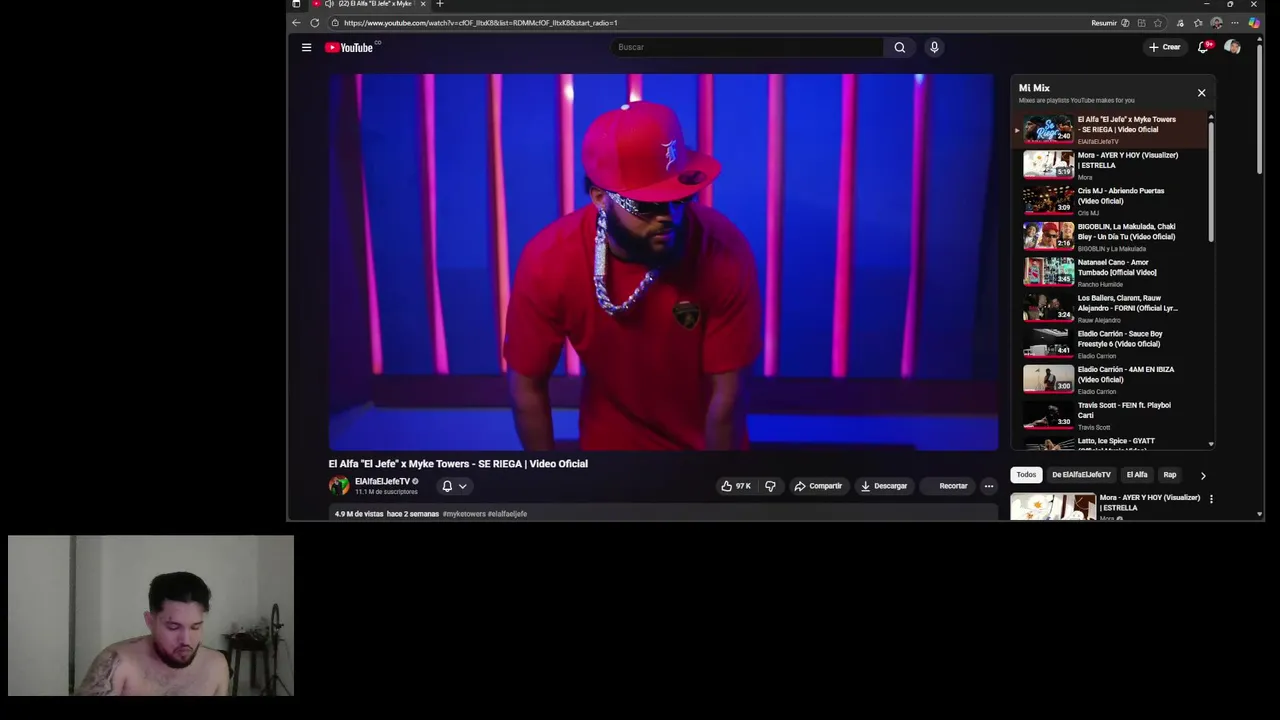The height and width of the screenshot is (720, 1280).
Task: Click the Mi Mix playlist scrollbar
Action: (1211, 180)
